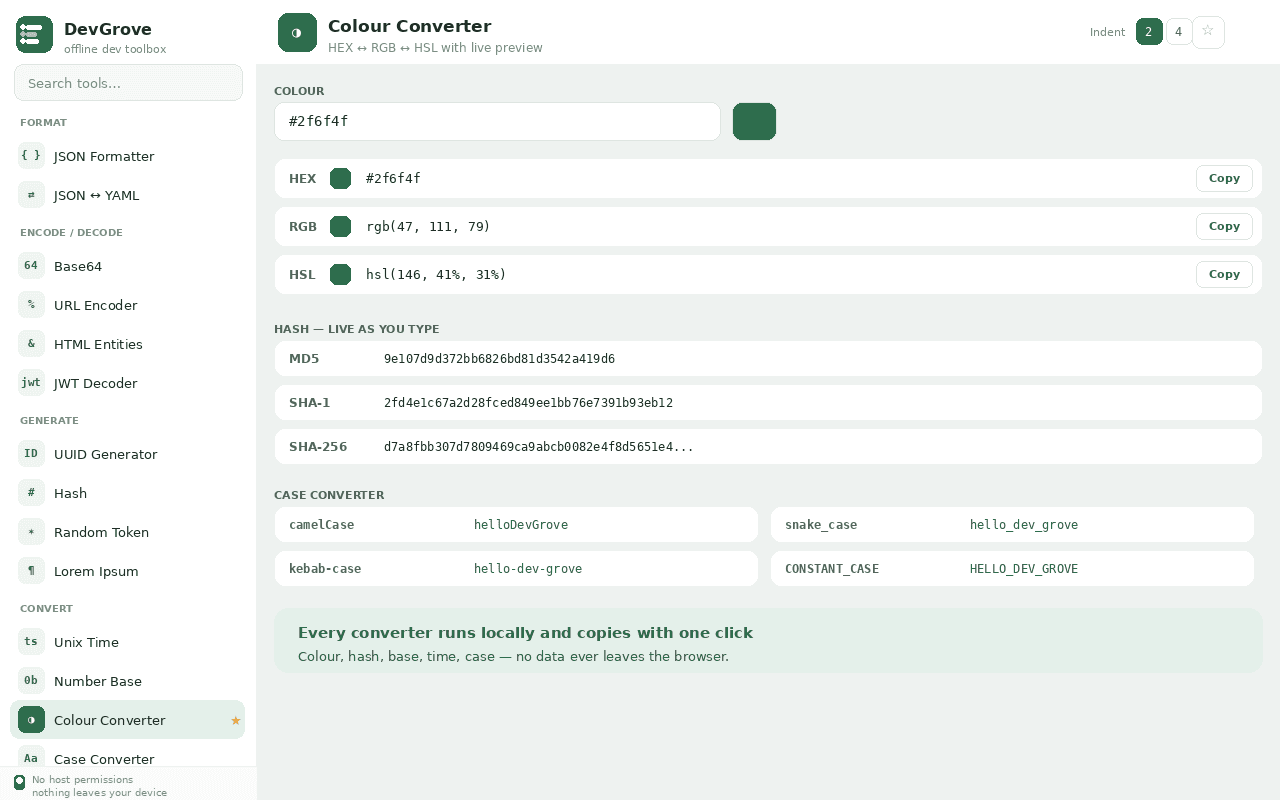Click the rgb(47, 111, 79) value

(428, 227)
